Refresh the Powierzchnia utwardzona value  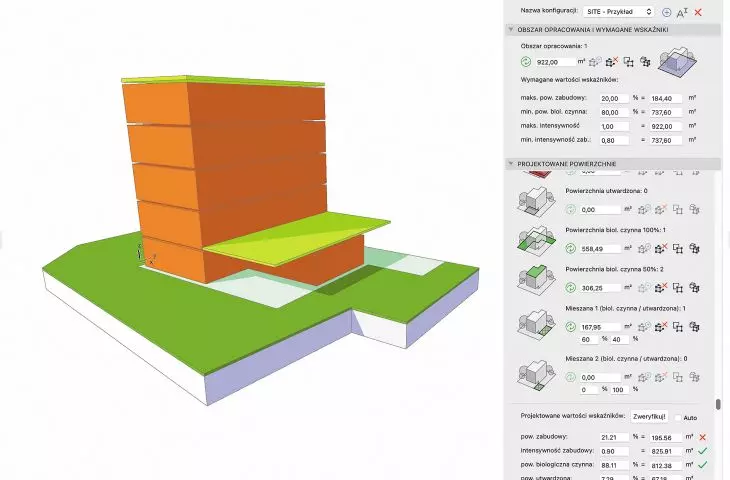coord(571,210)
